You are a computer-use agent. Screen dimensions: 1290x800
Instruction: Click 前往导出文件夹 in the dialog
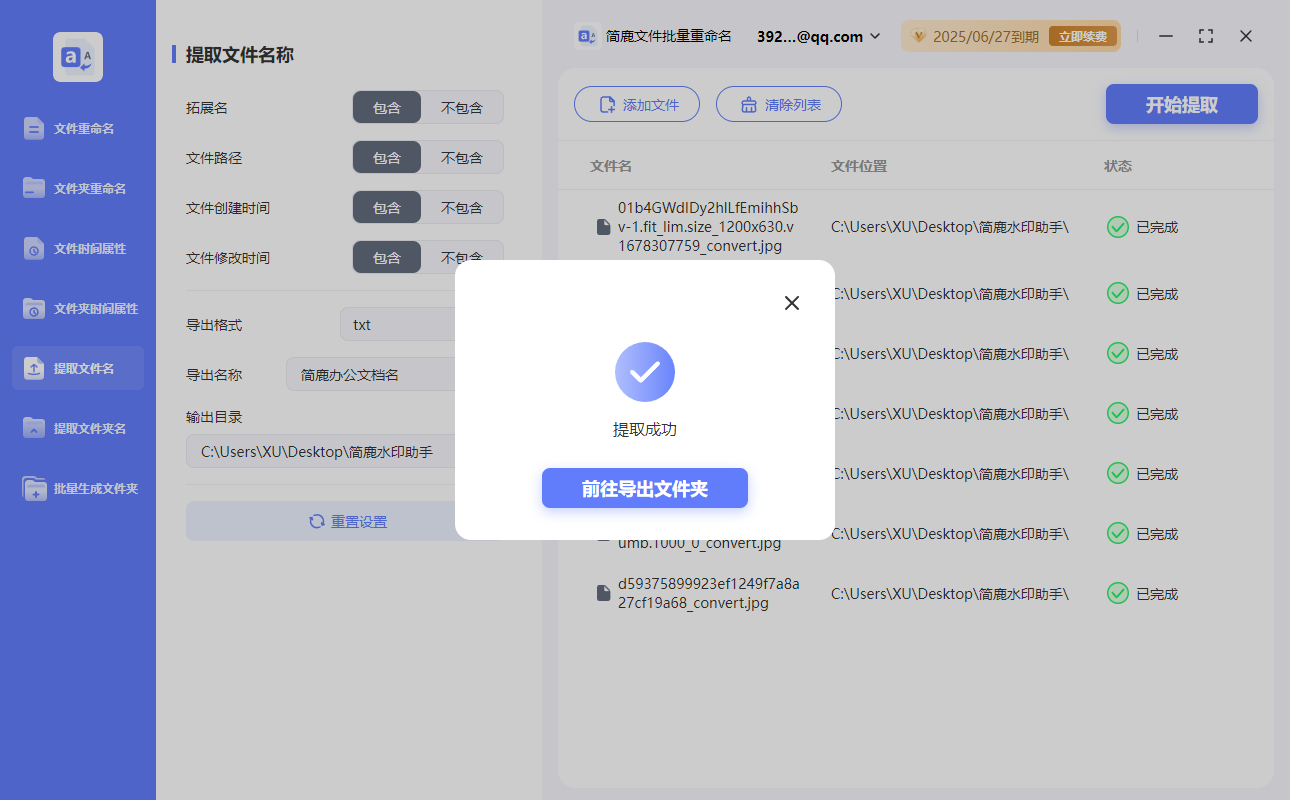[644, 488]
